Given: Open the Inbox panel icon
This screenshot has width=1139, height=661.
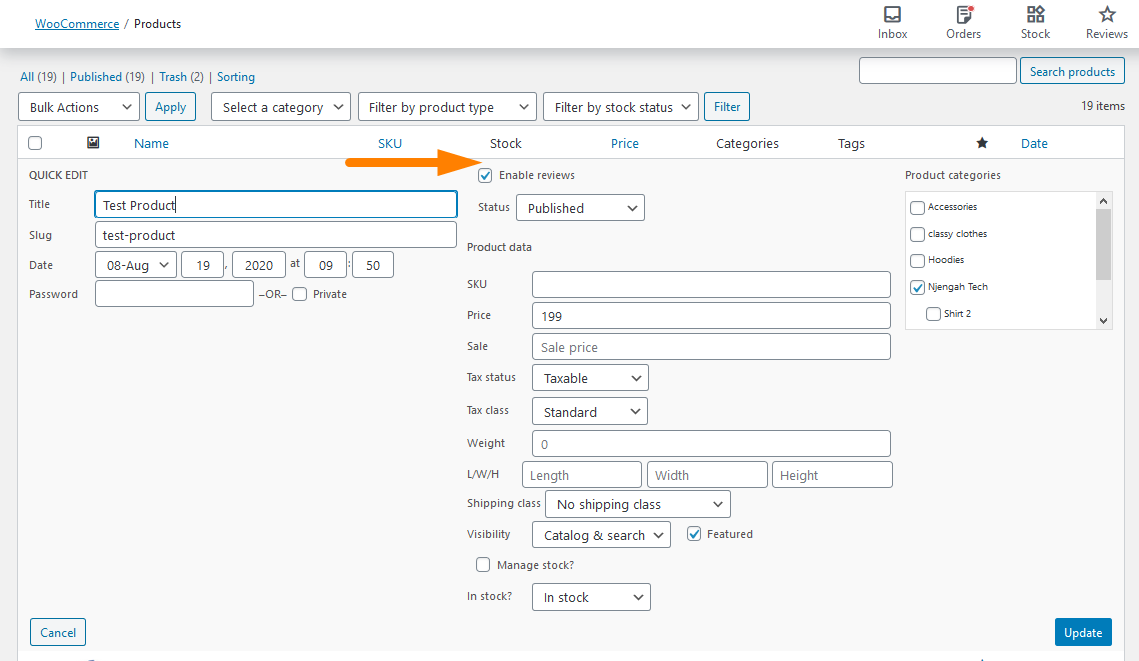Looking at the screenshot, I should [892, 15].
